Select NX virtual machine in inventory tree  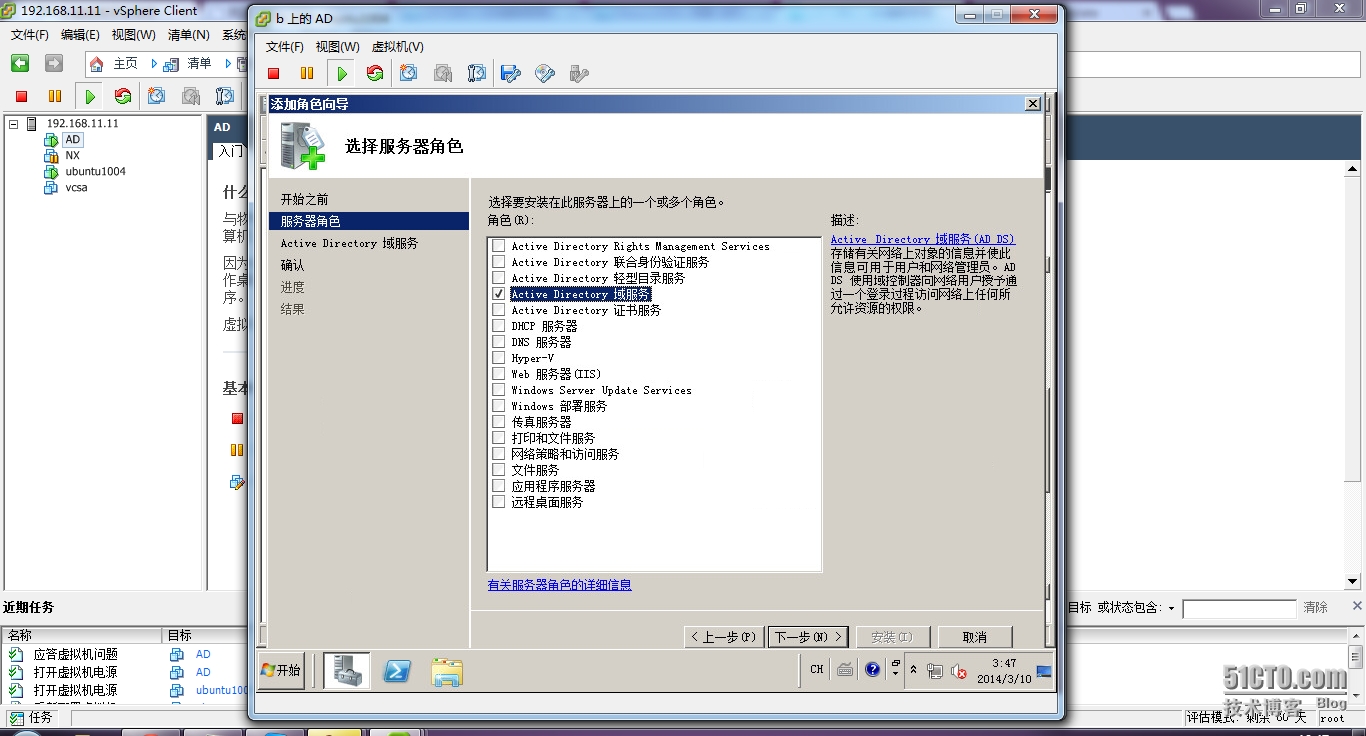72,155
